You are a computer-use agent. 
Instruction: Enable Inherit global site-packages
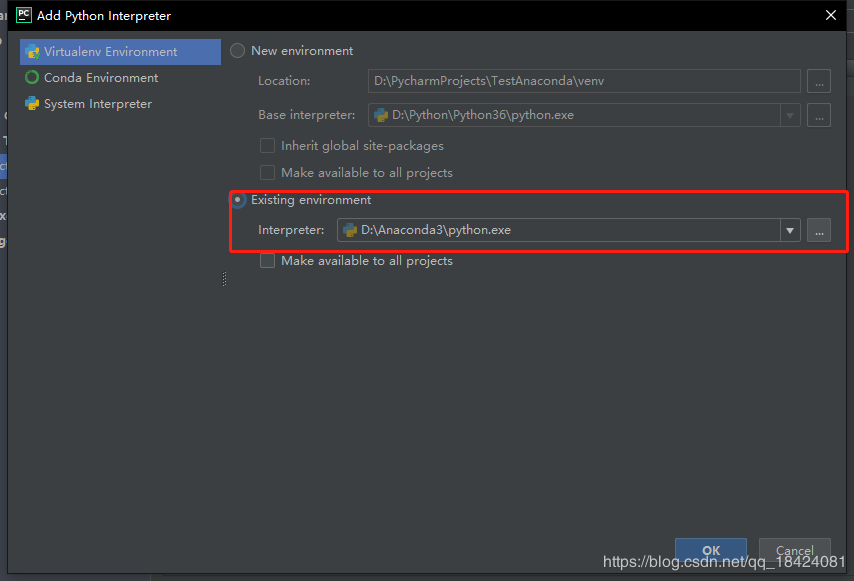pyautogui.click(x=267, y=146)
